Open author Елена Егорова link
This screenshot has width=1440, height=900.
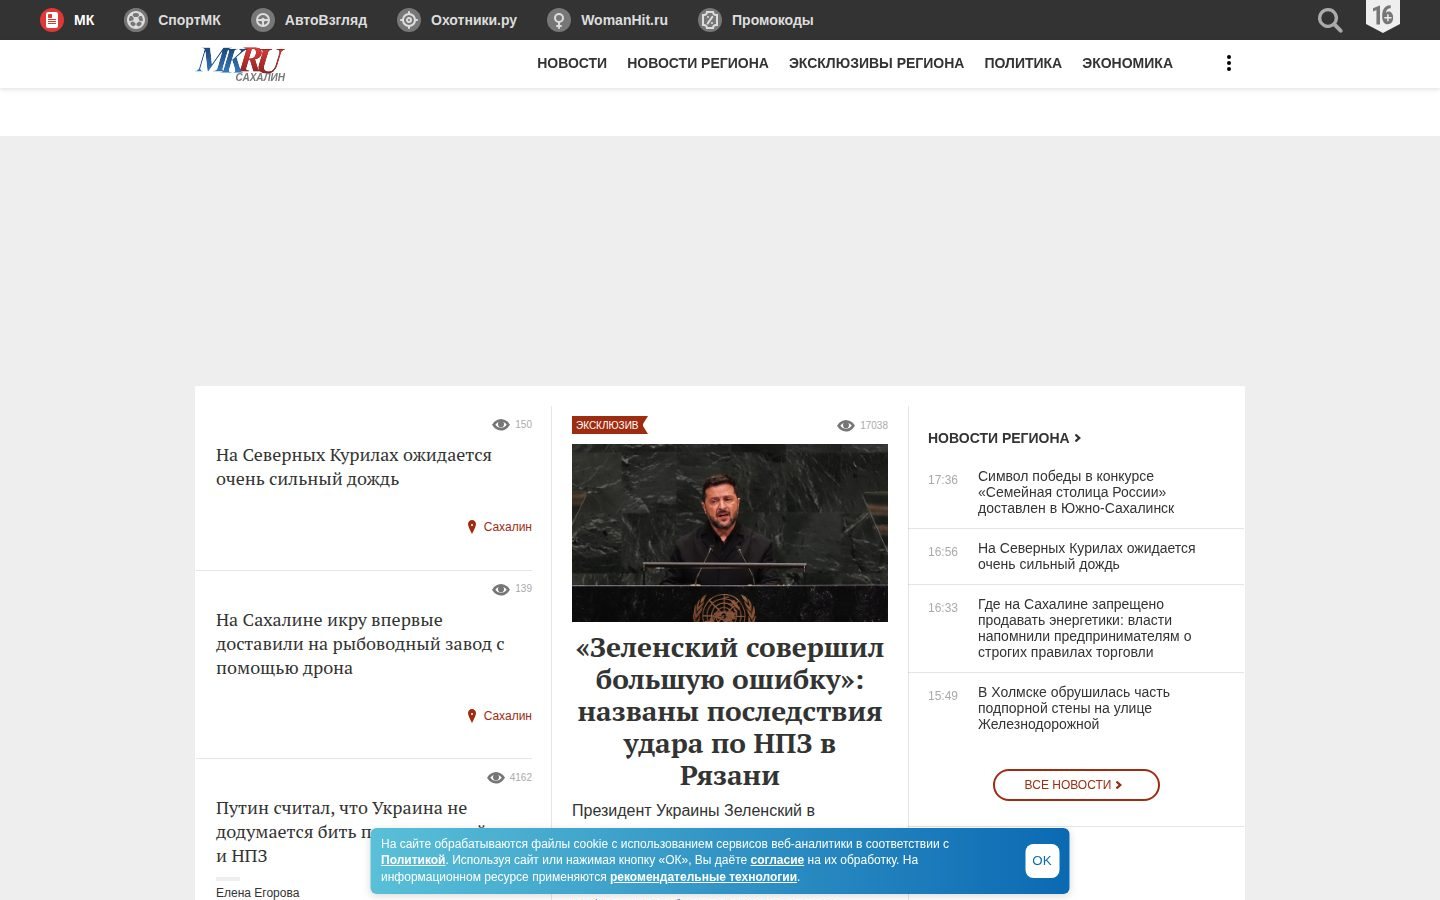coord(258,893)
